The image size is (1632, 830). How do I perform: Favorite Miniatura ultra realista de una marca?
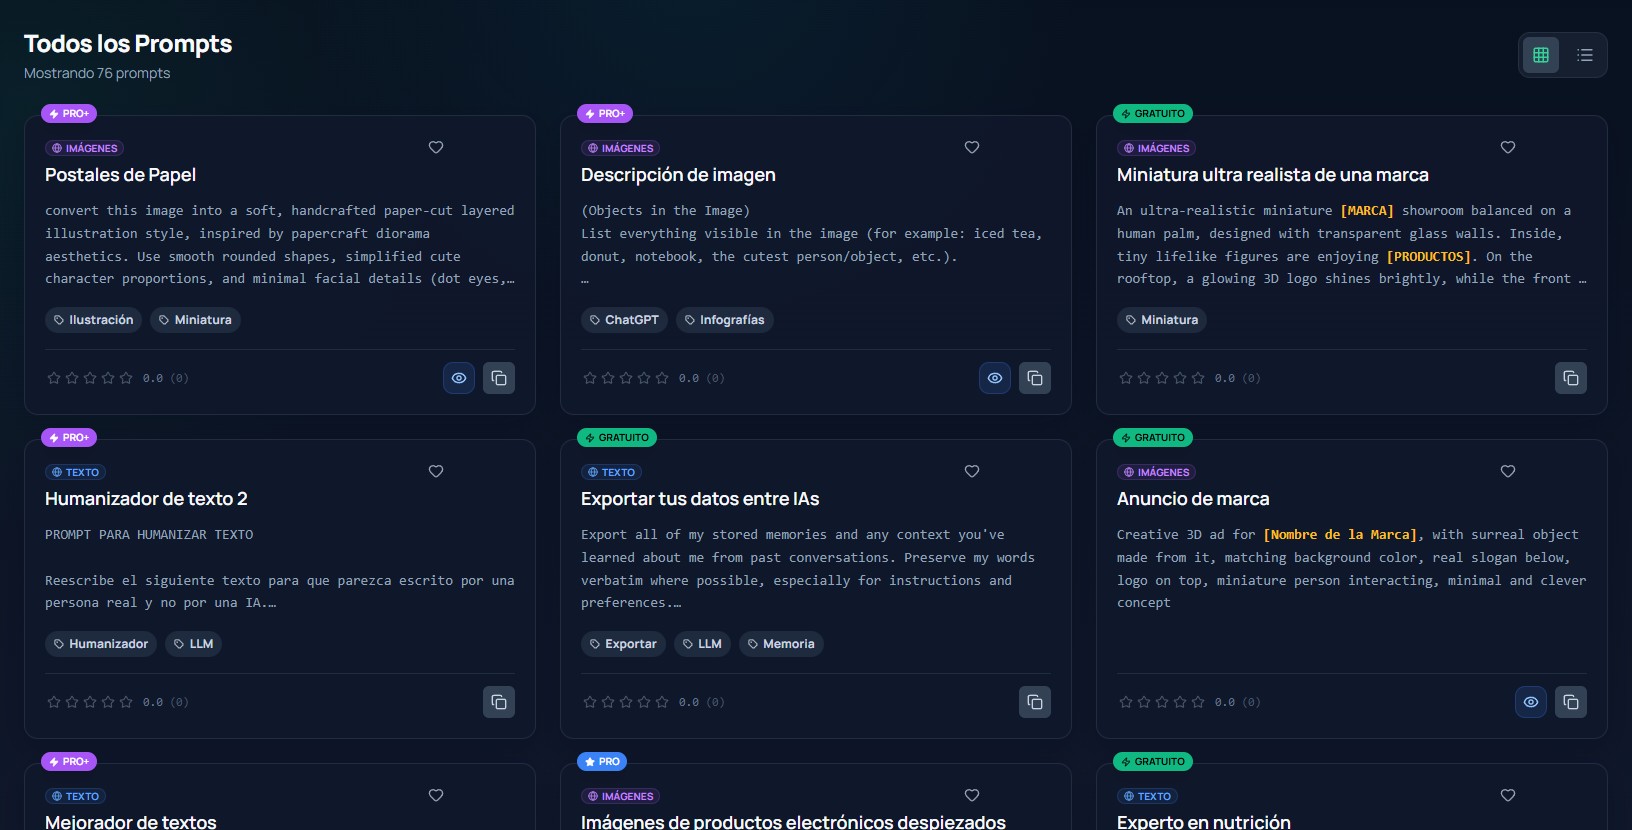tap(1508, 147)
